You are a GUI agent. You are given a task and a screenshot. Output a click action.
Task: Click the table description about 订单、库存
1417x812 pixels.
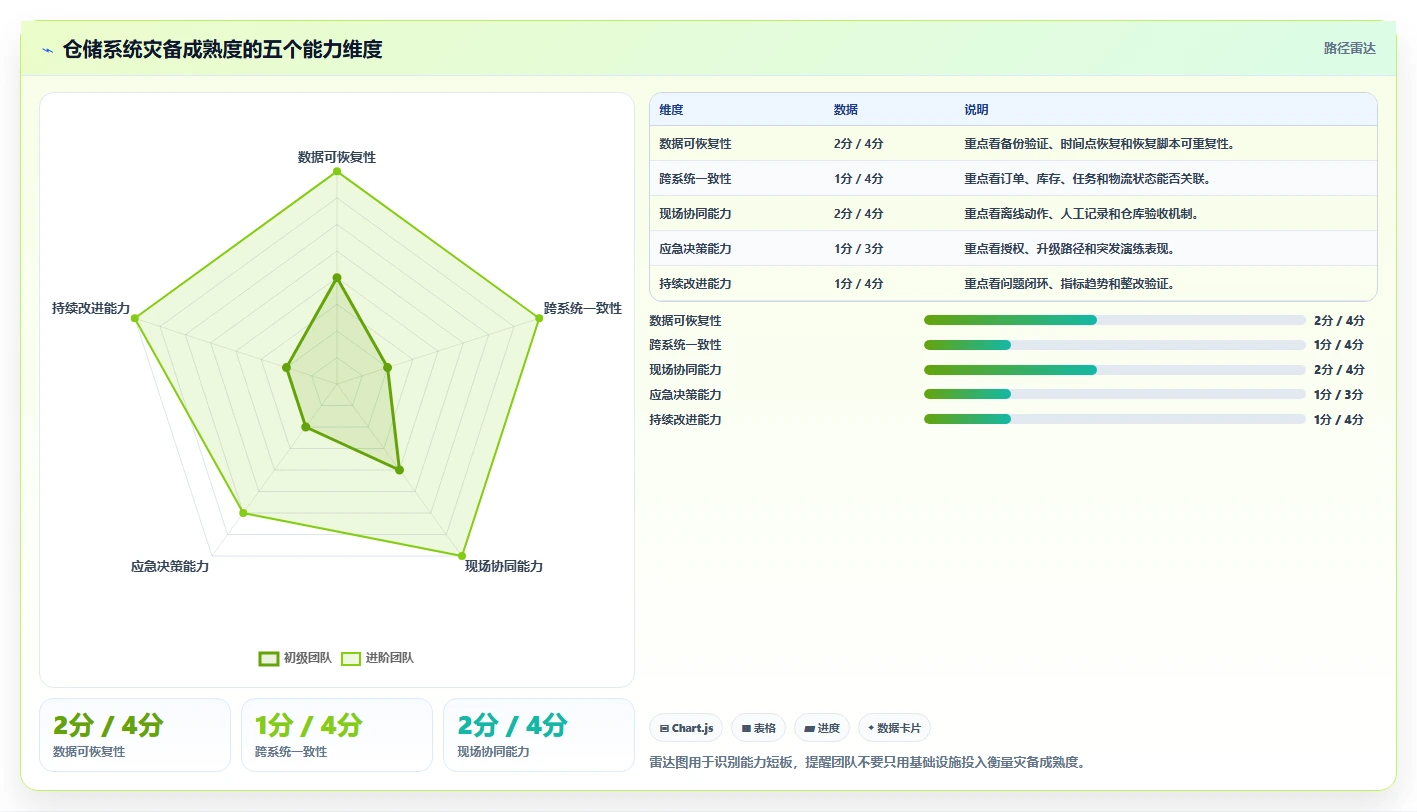[x=1088, y=179]
